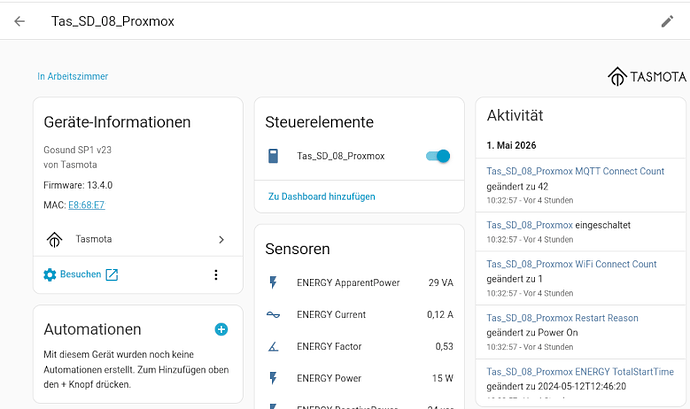Click Besuchen to visit the device

point(81,274)
